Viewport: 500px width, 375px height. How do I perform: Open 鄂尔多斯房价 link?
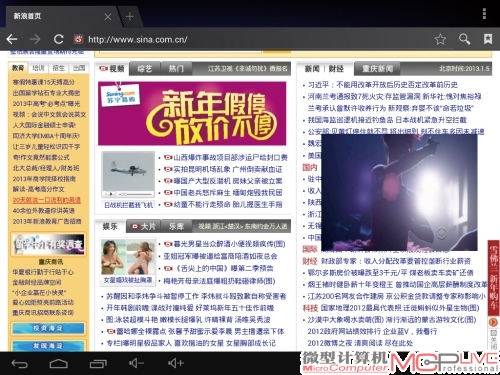coord(391,273)
